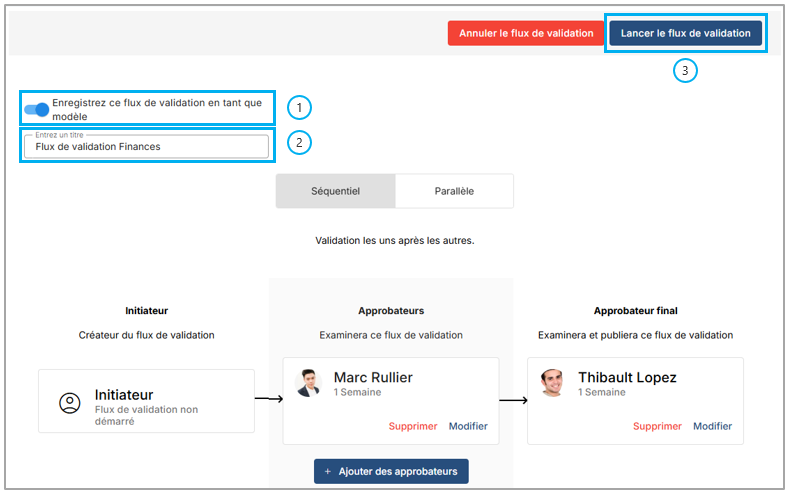
Task: Click the numbered callout circle 3
Action: click(x=684, y=70)
